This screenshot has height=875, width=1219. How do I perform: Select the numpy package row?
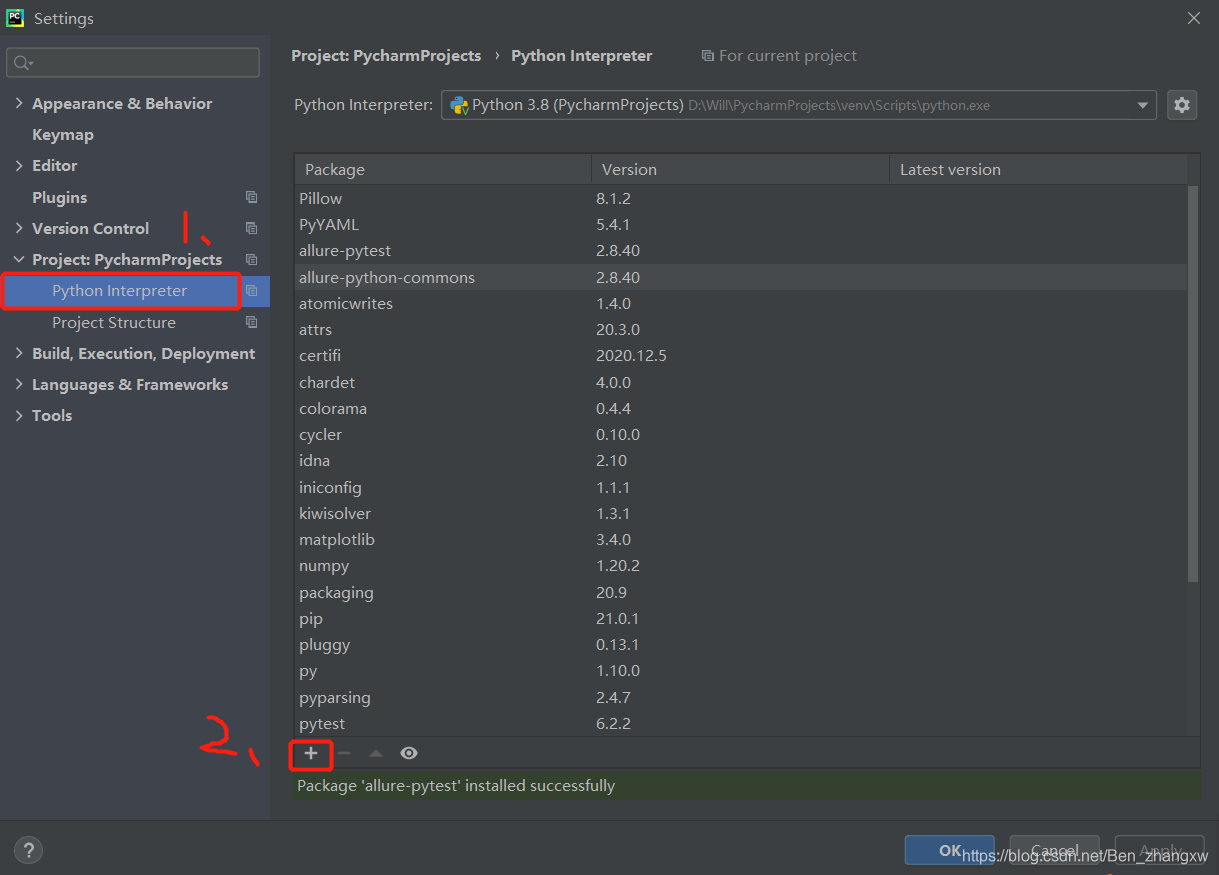741,565
